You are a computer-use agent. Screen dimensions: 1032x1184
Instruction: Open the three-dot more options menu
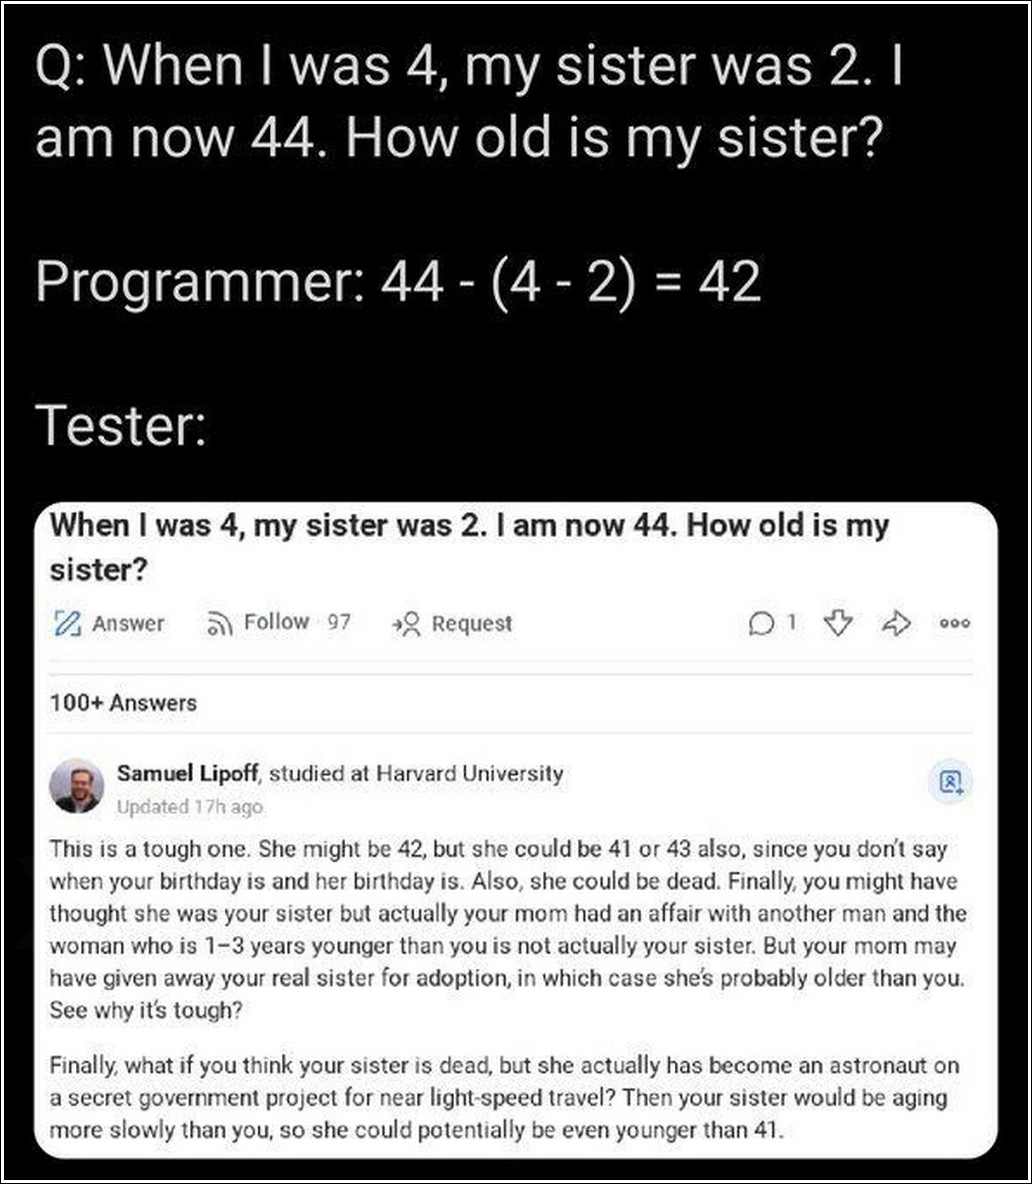[x=955, y=624]
